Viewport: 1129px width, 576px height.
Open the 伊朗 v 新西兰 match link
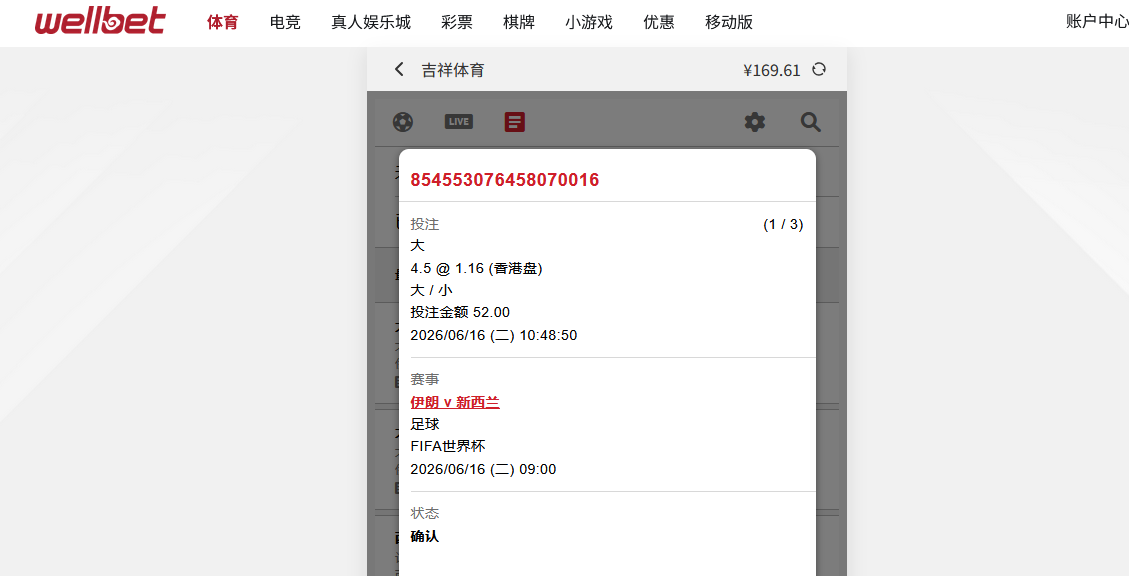pyautogui.click(x=455, y=402)
